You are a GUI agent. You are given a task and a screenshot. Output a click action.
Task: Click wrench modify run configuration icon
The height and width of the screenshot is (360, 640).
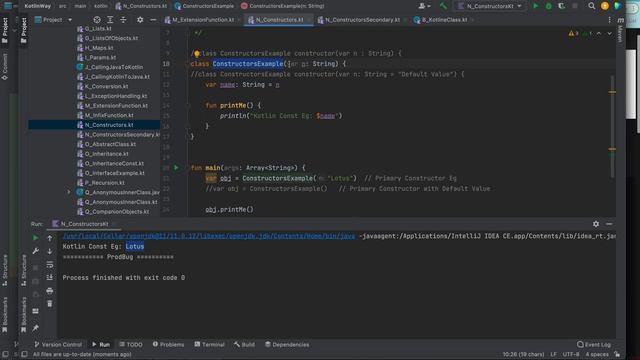[36, 251]
